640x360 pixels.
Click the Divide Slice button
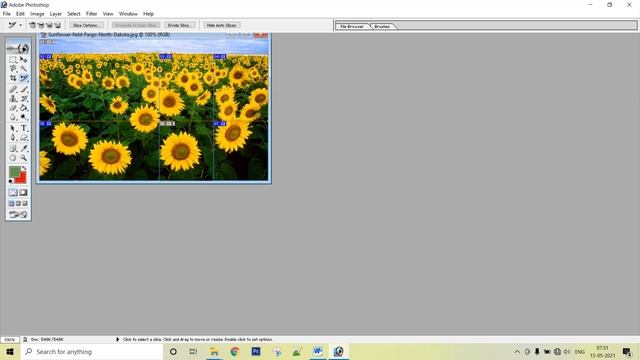tap(180, 25)
